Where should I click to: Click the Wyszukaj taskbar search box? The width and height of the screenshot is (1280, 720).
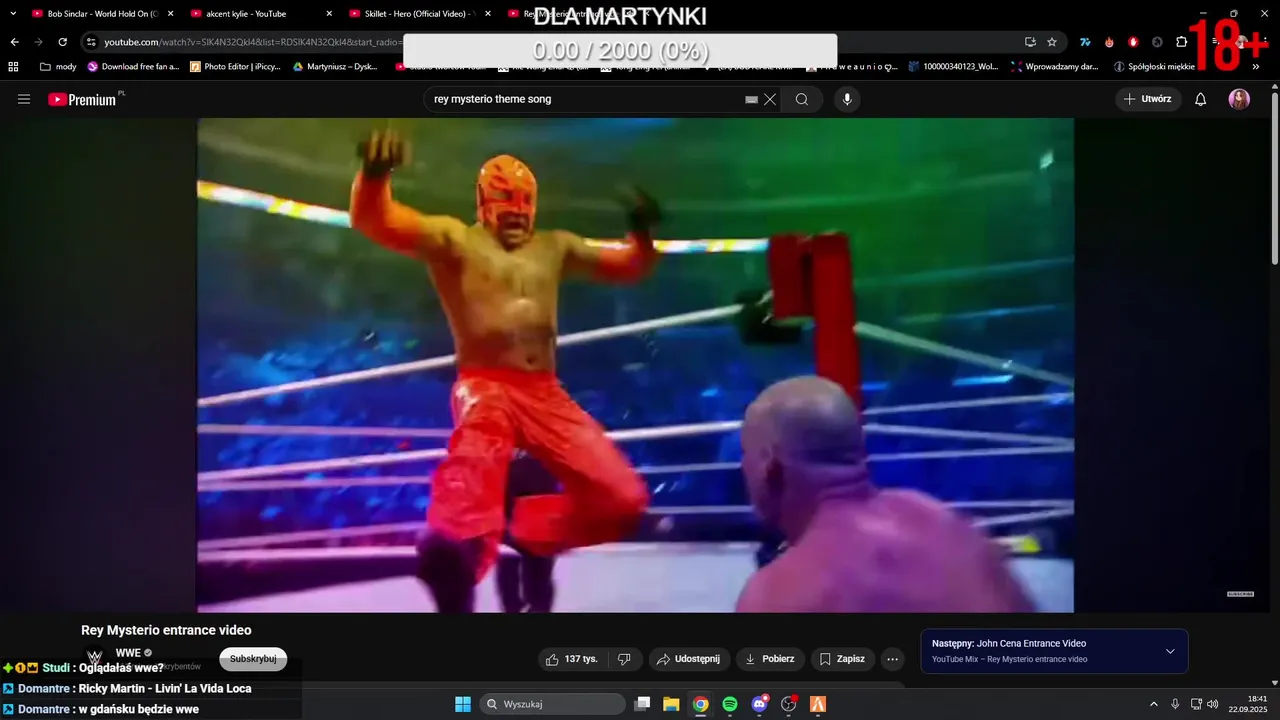pos(552,704)
